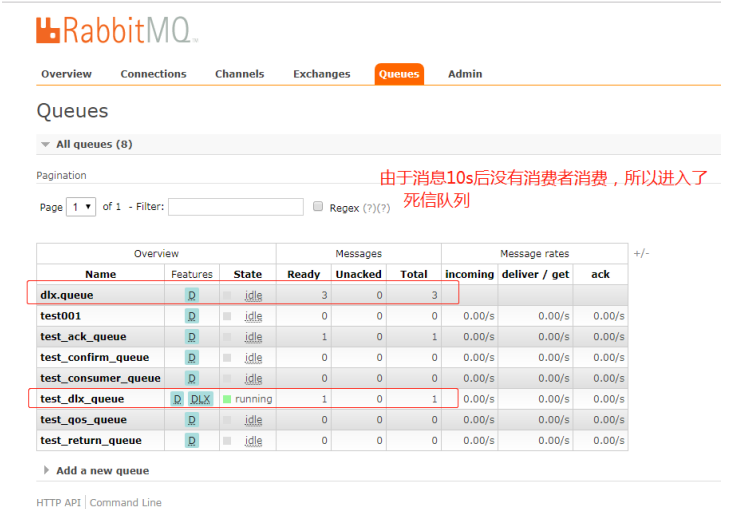
Task: Go to the Overview tab
Action: [66, 74]
